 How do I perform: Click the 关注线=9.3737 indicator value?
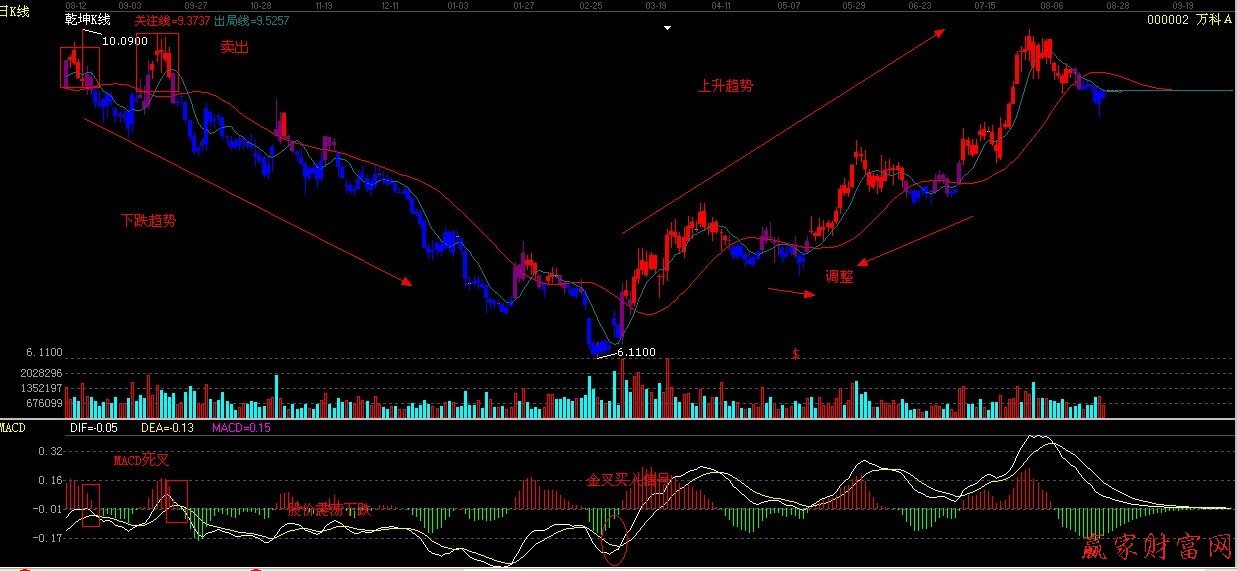pyautogui.click(x=172, y=19)
